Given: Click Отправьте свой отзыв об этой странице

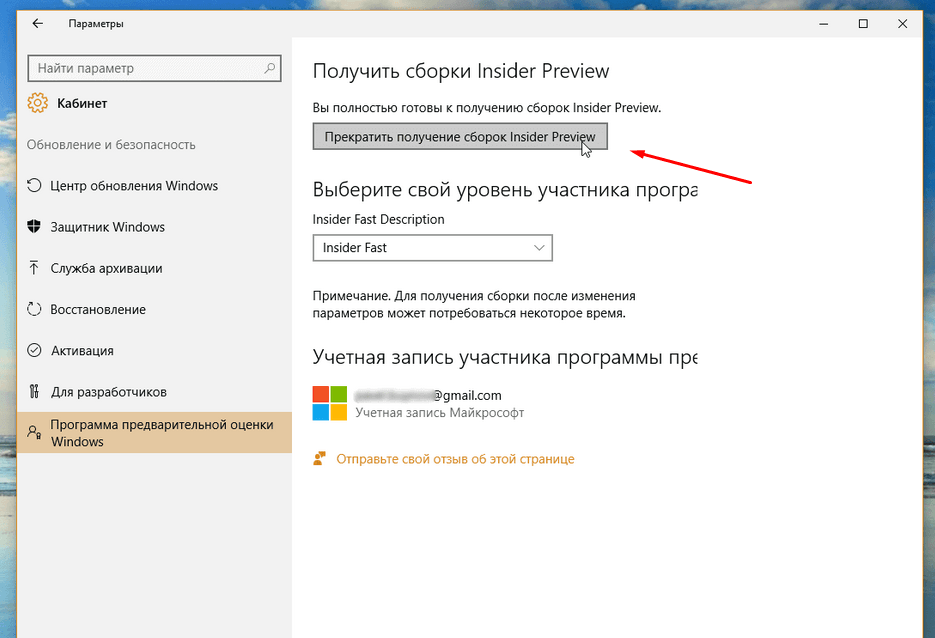Looking at the screenshot, I should point(455,459).
